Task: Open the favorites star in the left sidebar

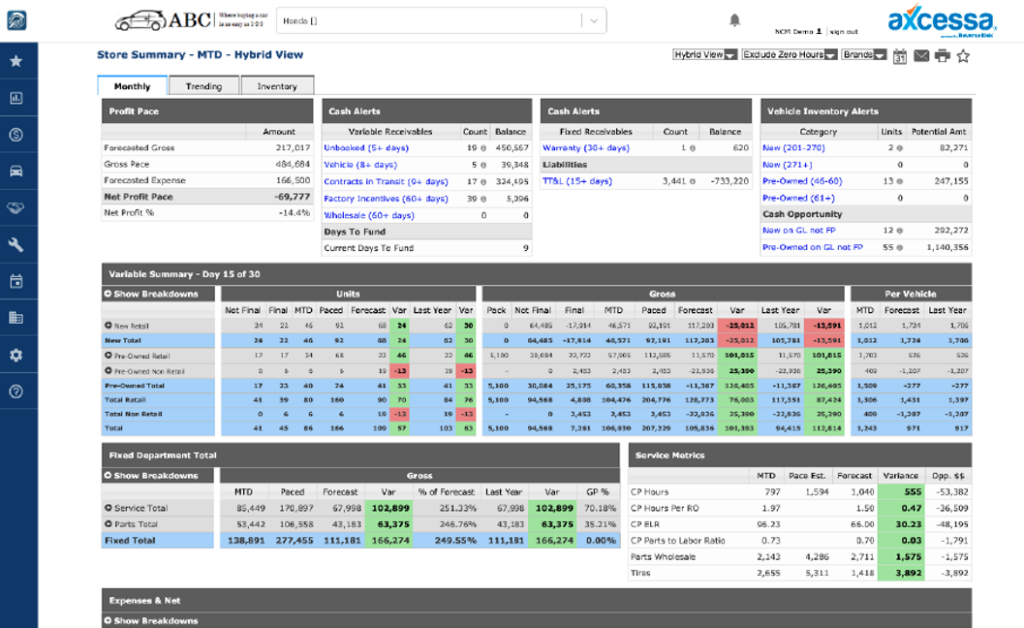Action: (x=16, y=61)
